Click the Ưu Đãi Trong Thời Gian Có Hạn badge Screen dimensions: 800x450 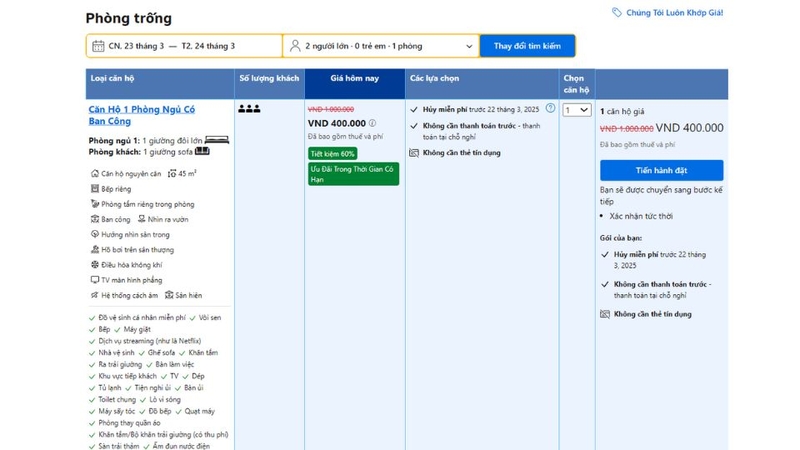click(353, 174)
